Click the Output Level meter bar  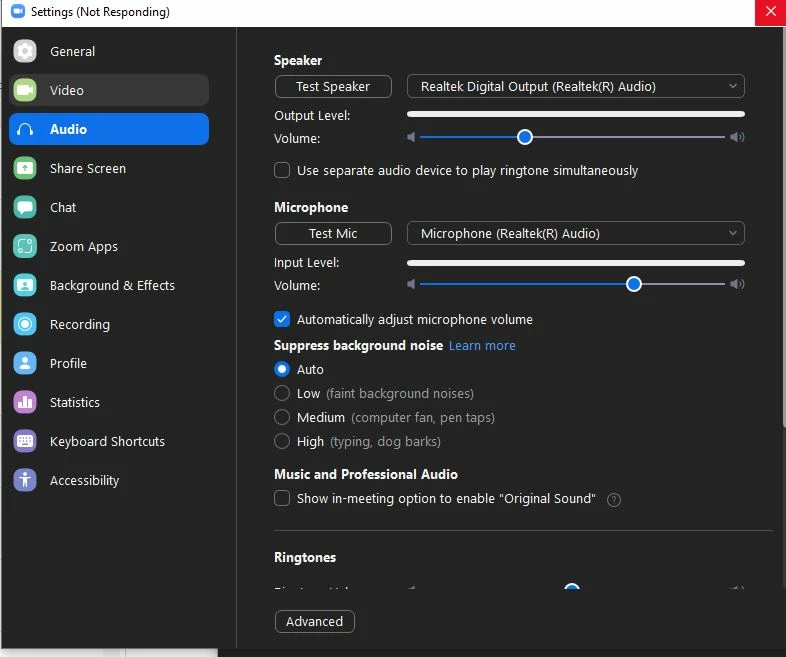(x=575, y=114)
